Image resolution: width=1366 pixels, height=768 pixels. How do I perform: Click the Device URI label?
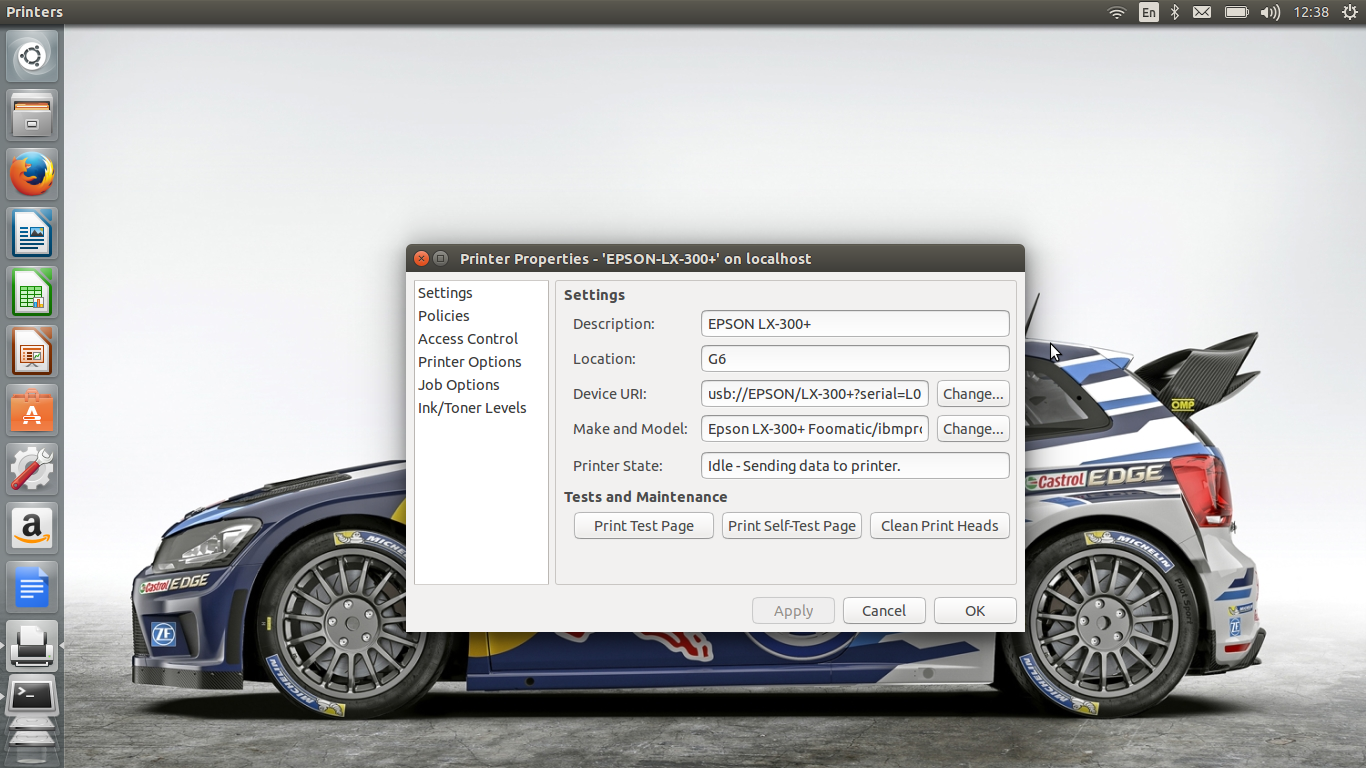coord(610,394)
